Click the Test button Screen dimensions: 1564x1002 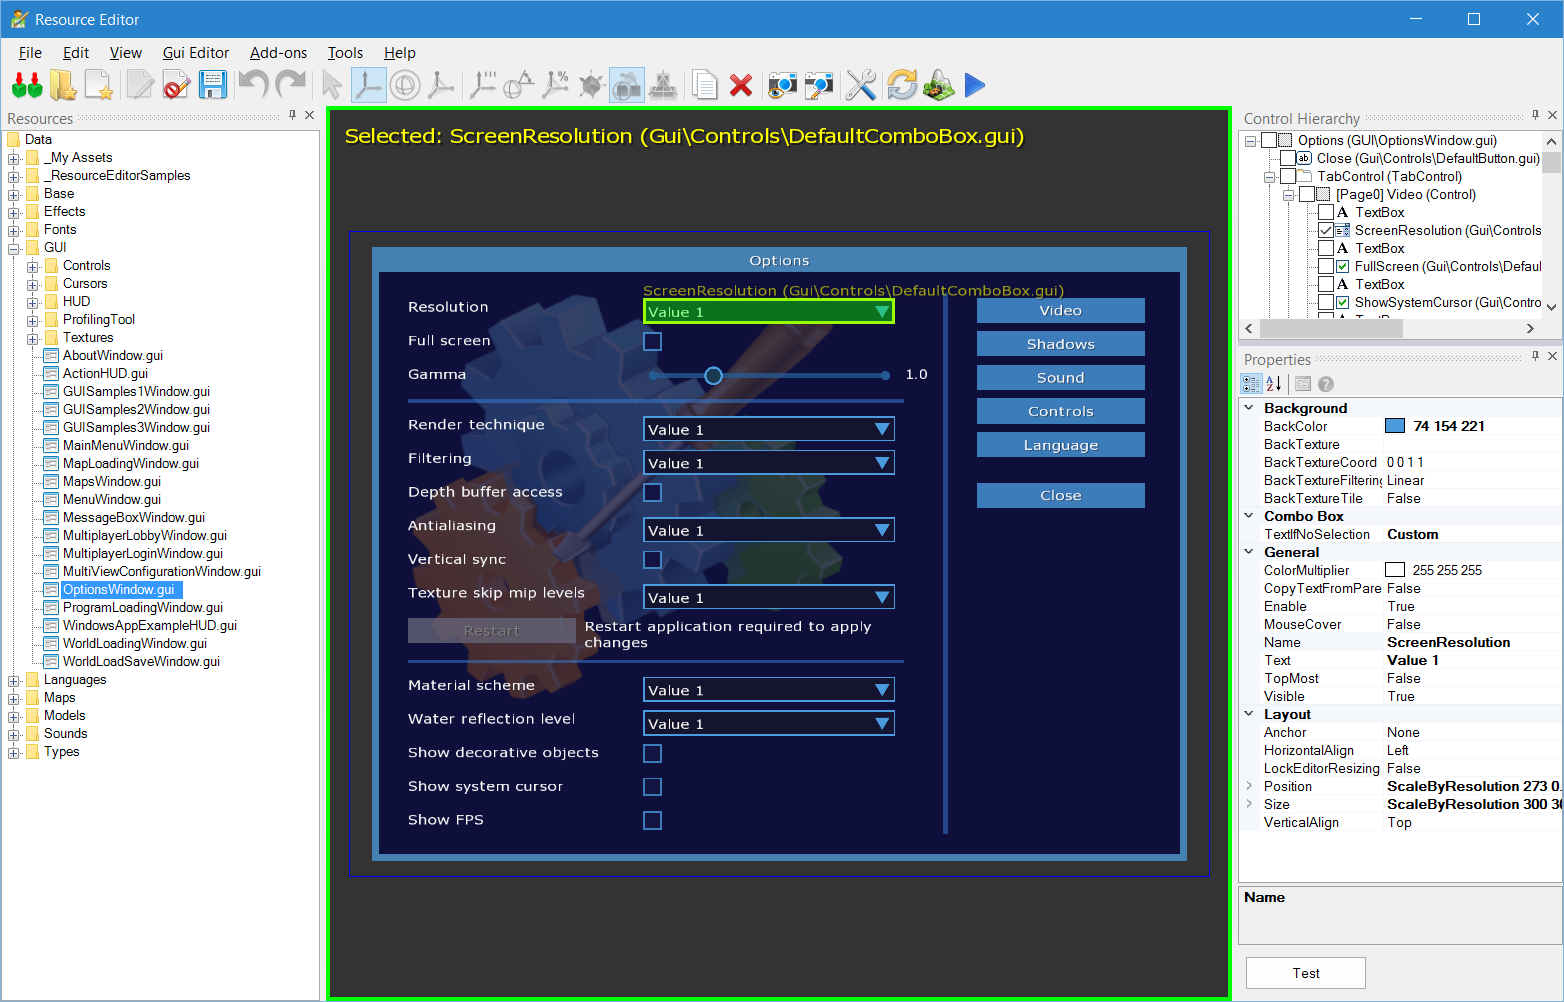pos(1305,973)
